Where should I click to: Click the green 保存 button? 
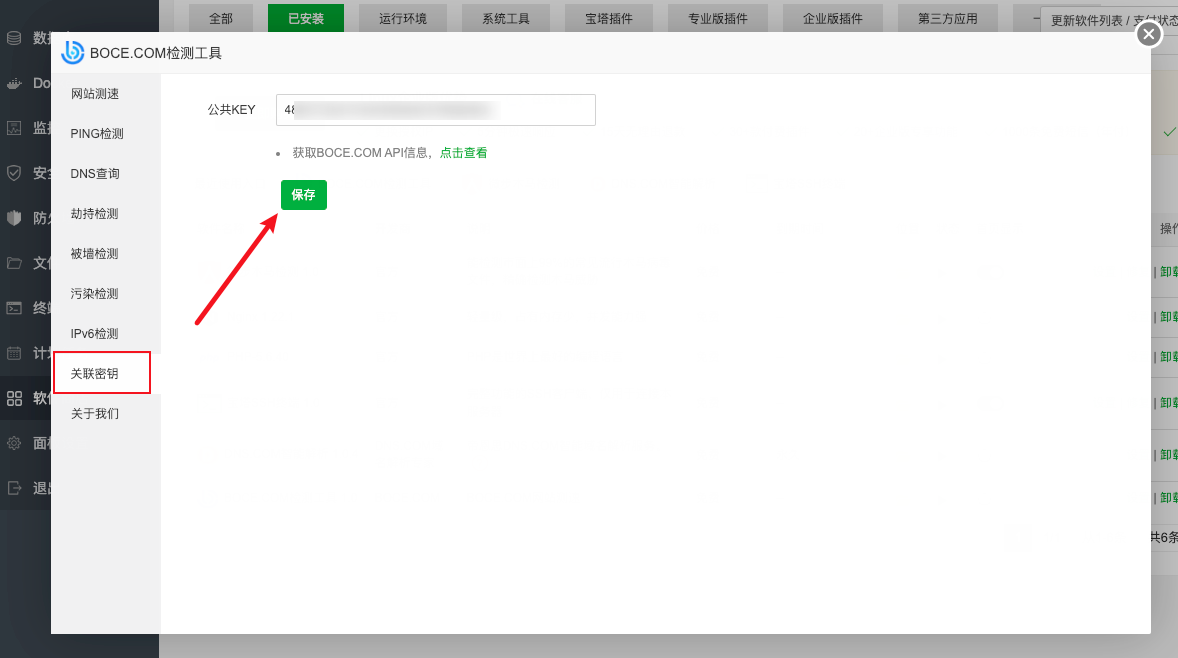click(x=304, y=195)
